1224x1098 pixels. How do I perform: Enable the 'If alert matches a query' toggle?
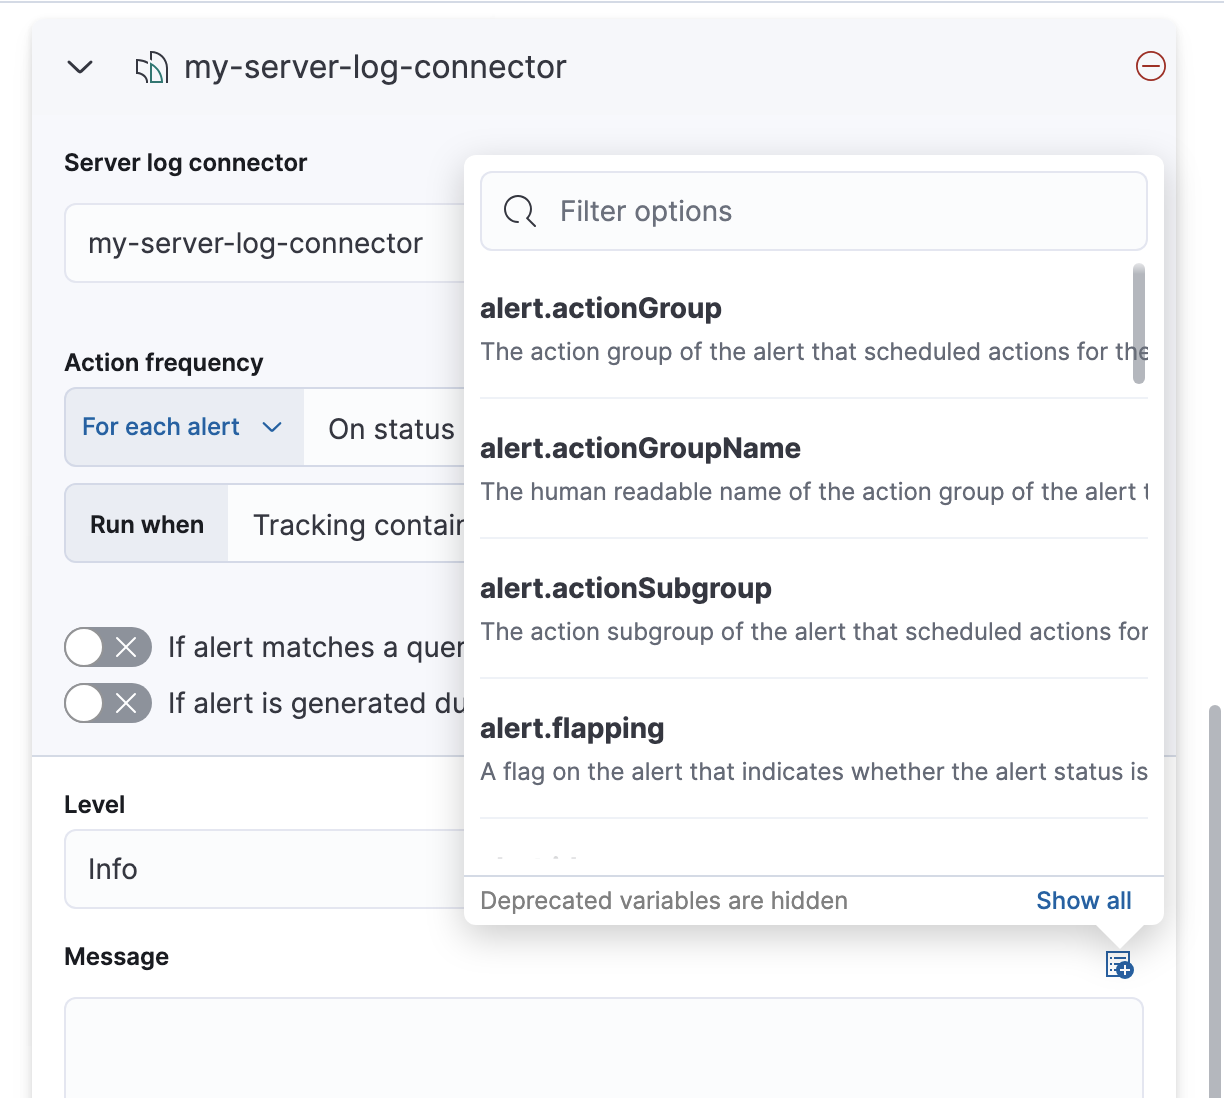108,648
